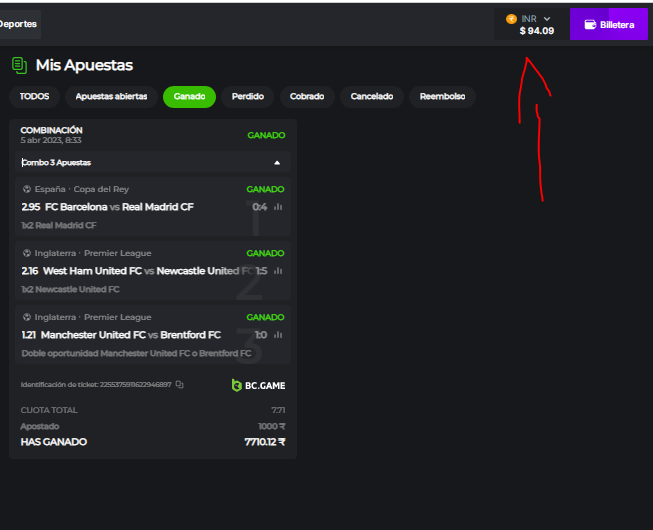
Task: Switch to Apuestas abiertas filter
Action: pos(111,97)
